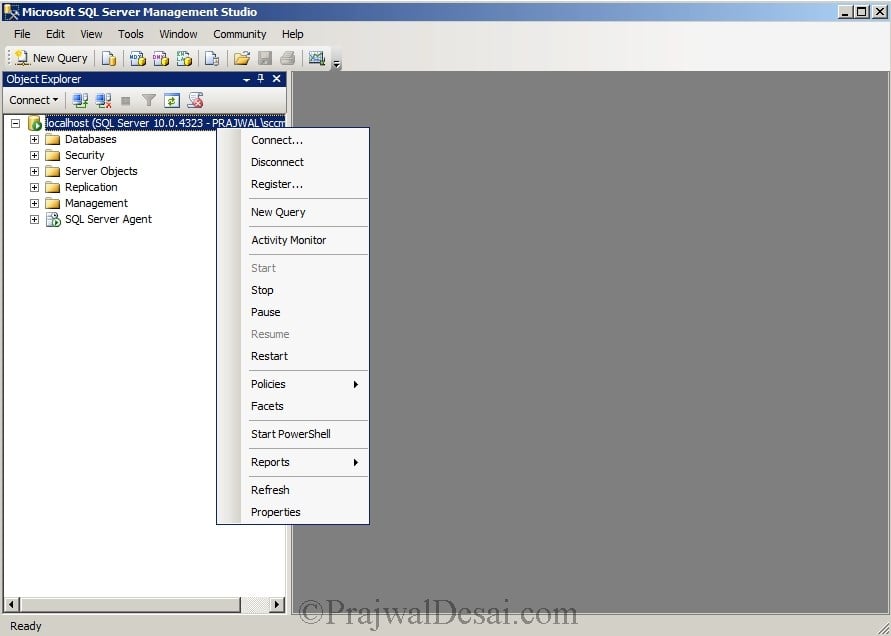Click the Analysis Services XMLA Query icon
Image resolution: width=891 pixels, height=636 pixels.
pyautogui.click(x=184, y=58)
